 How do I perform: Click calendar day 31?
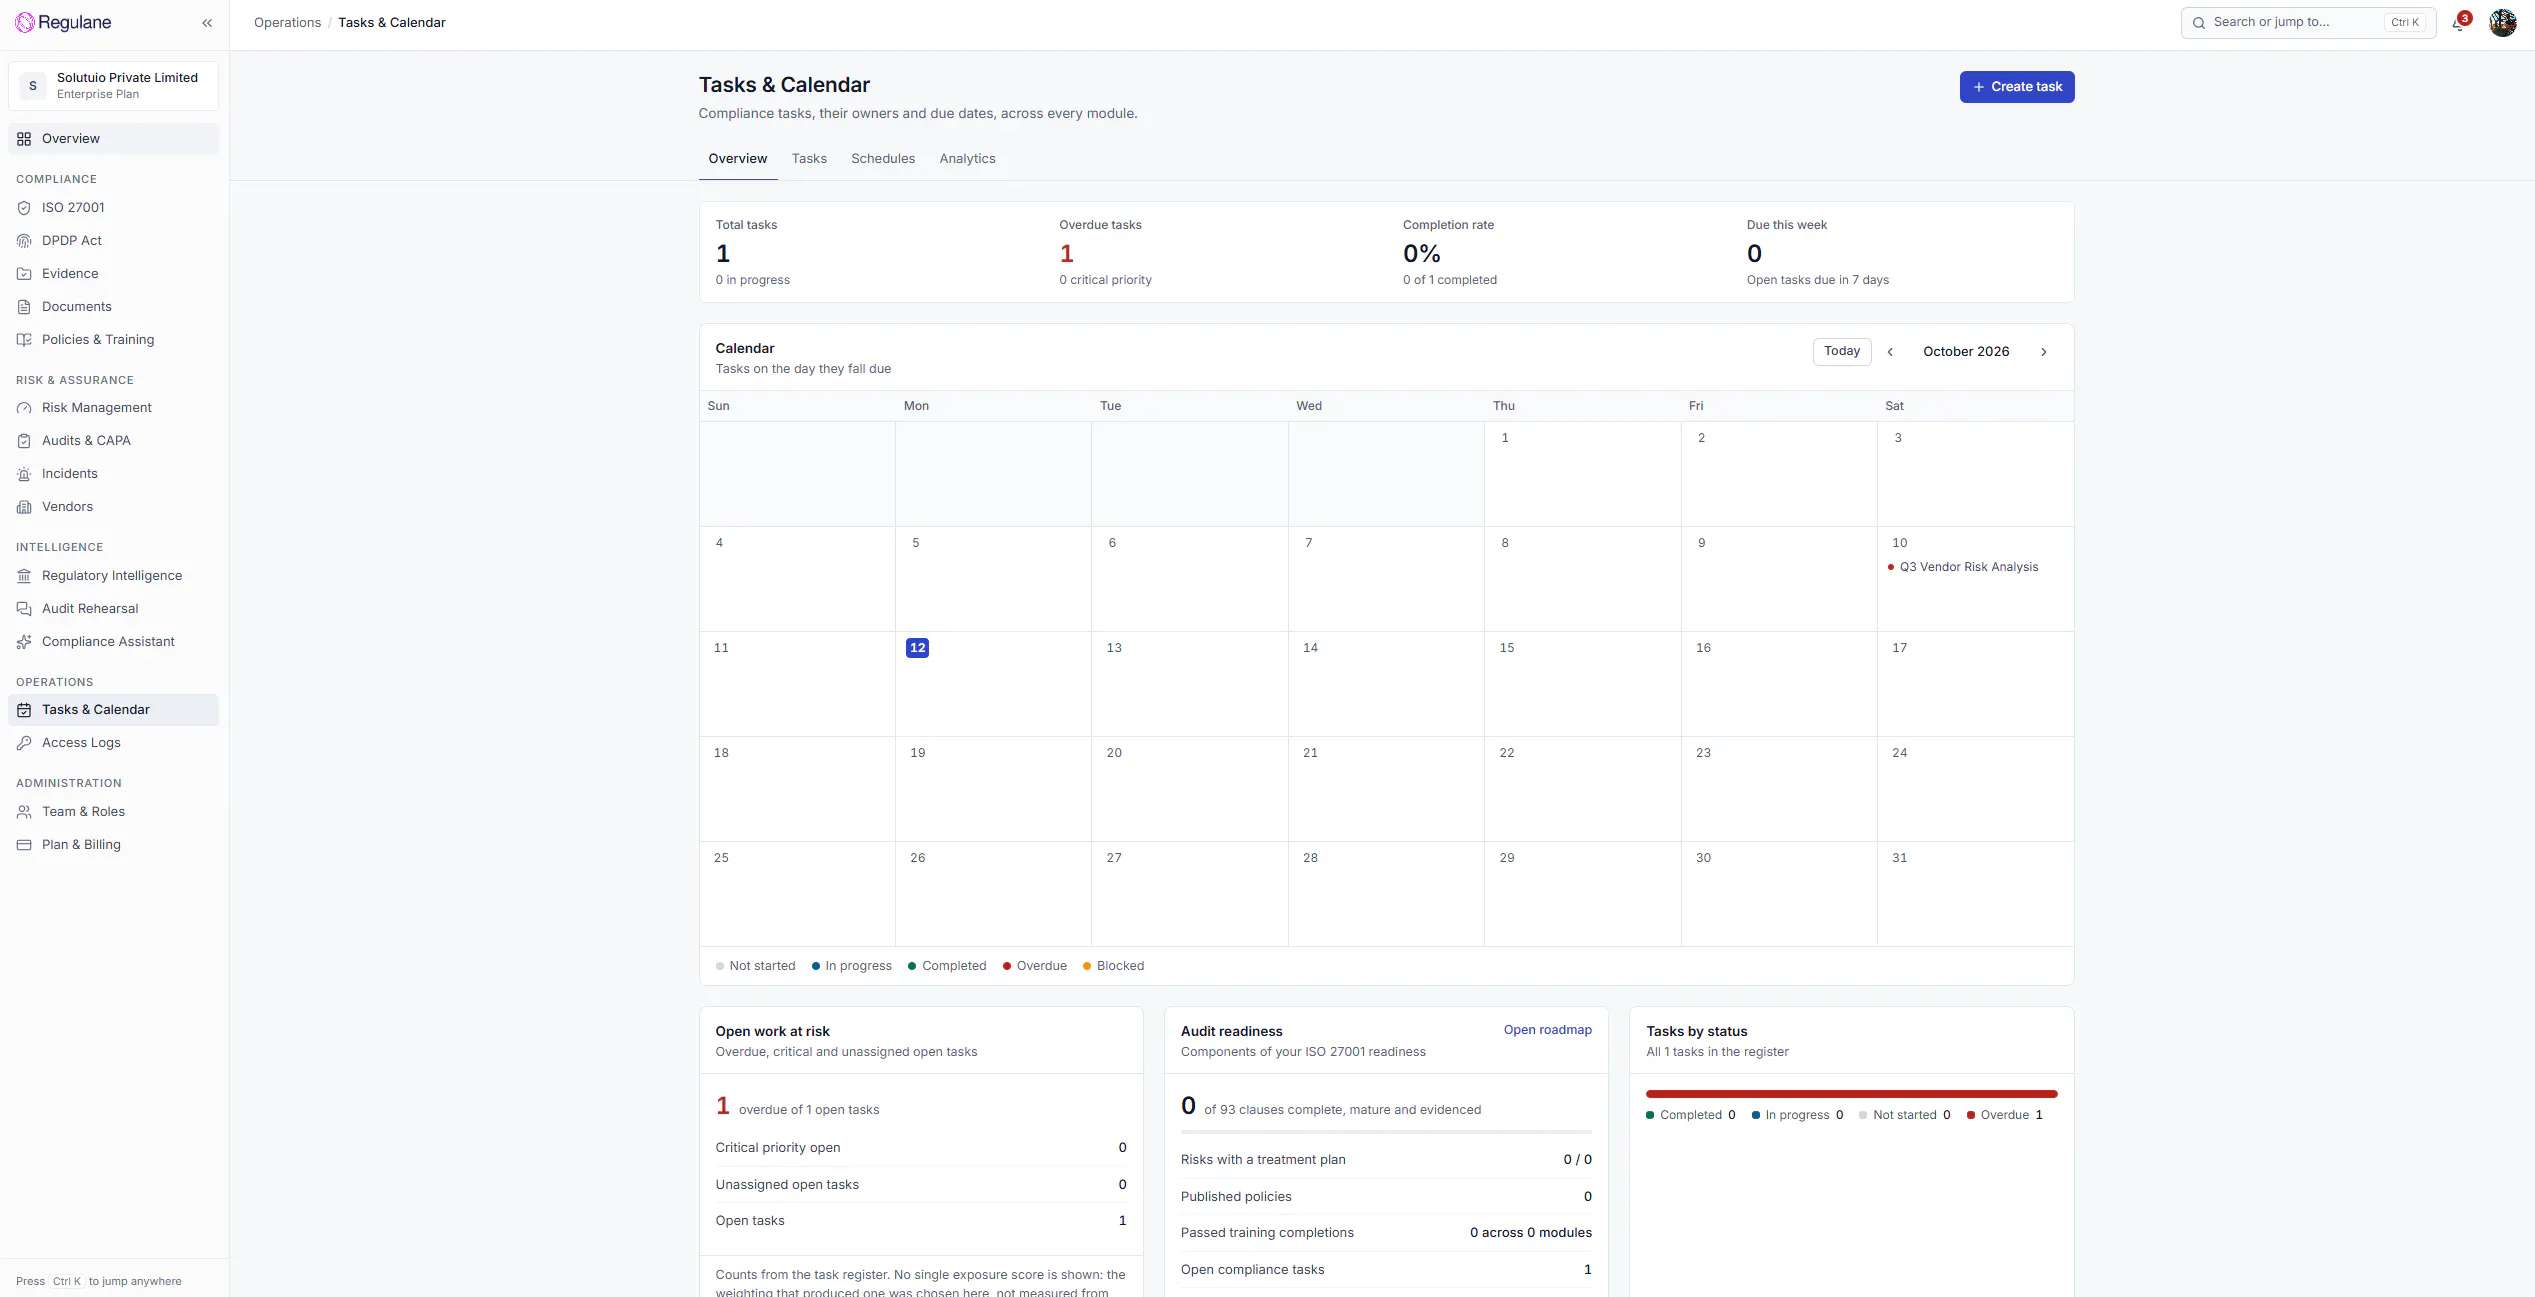coord(1975,894)
